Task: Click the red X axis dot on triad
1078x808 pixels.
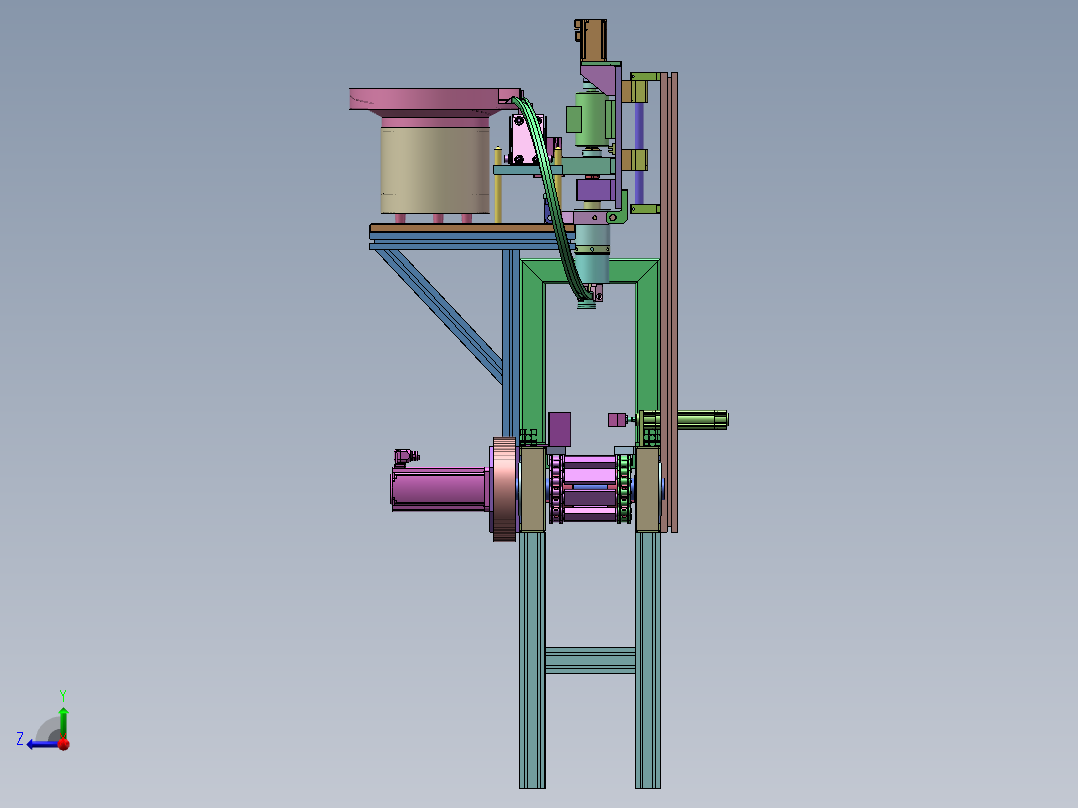Action: [x=64, y=744]
